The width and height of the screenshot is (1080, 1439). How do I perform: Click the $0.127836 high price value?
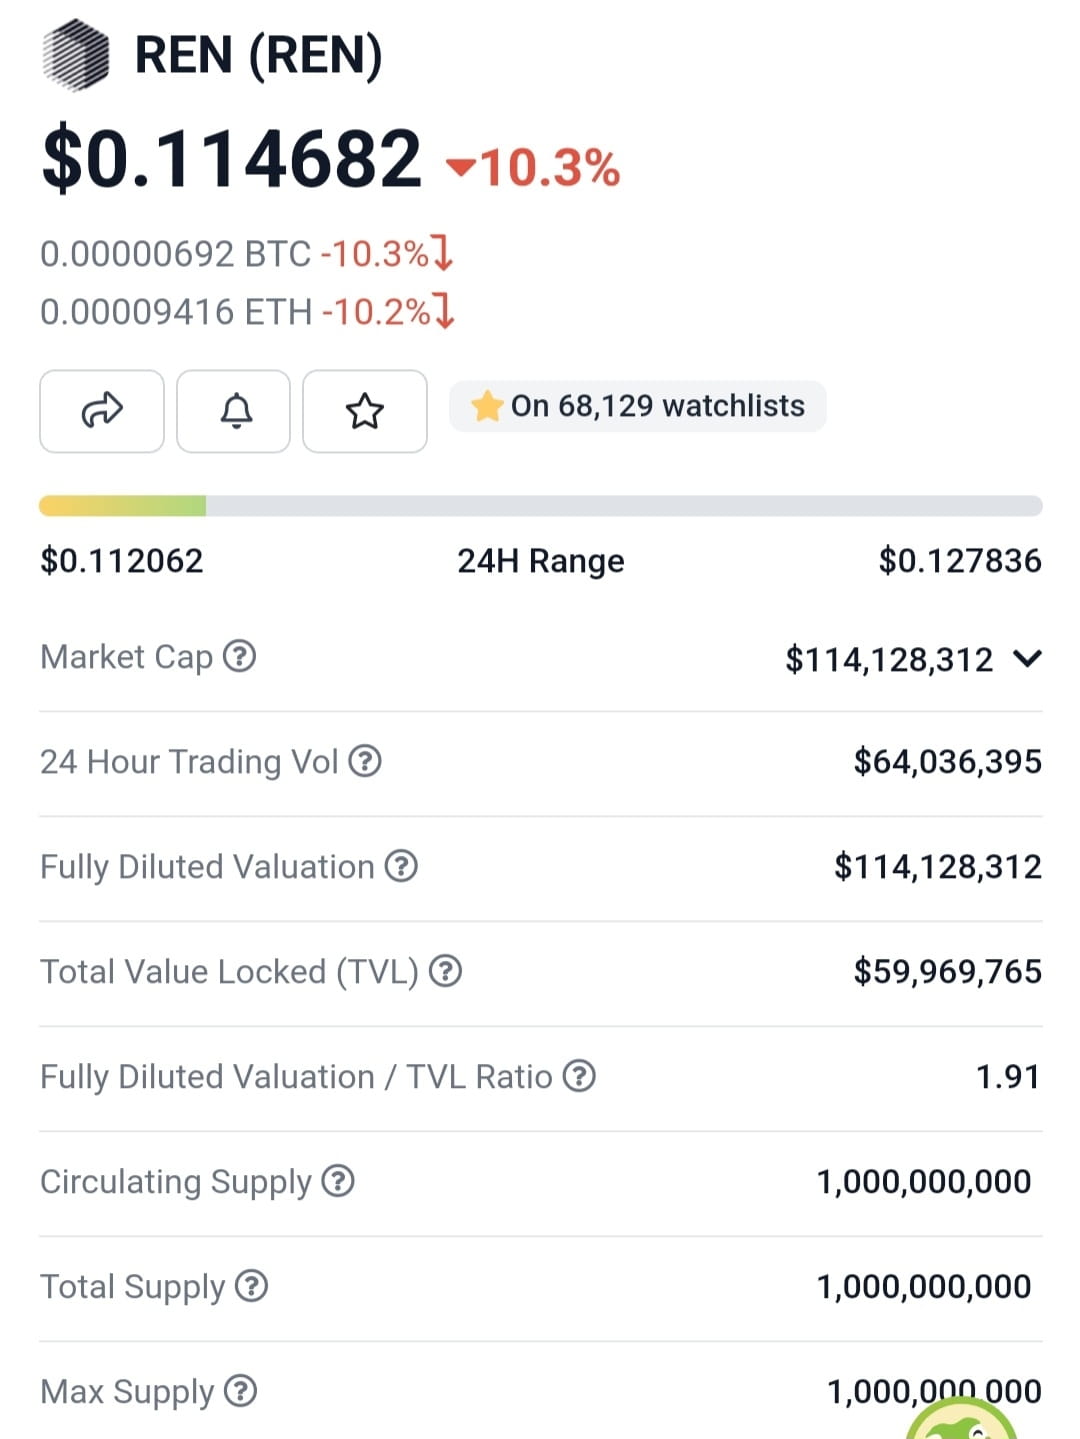pyautogui.click(x=958, y=560)
